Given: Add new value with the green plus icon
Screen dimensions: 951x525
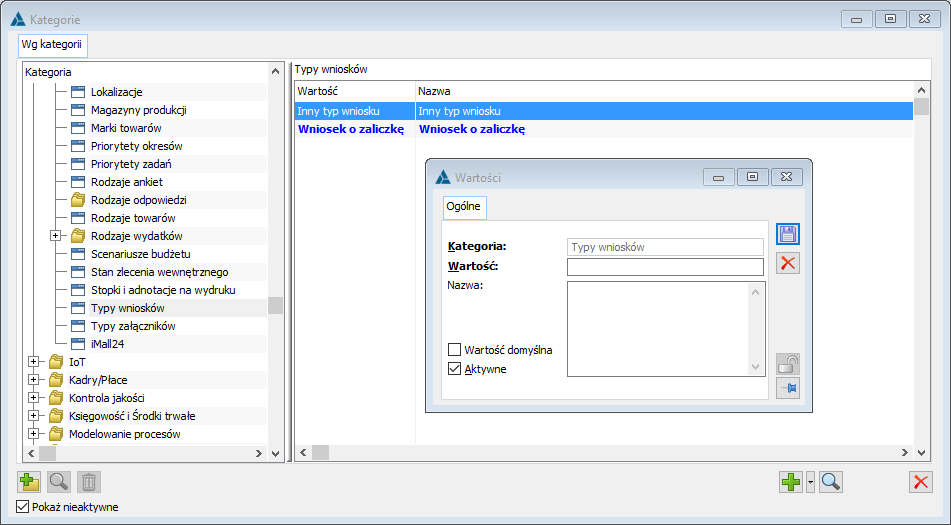Looking at the screenshot, I should point(791,482).
